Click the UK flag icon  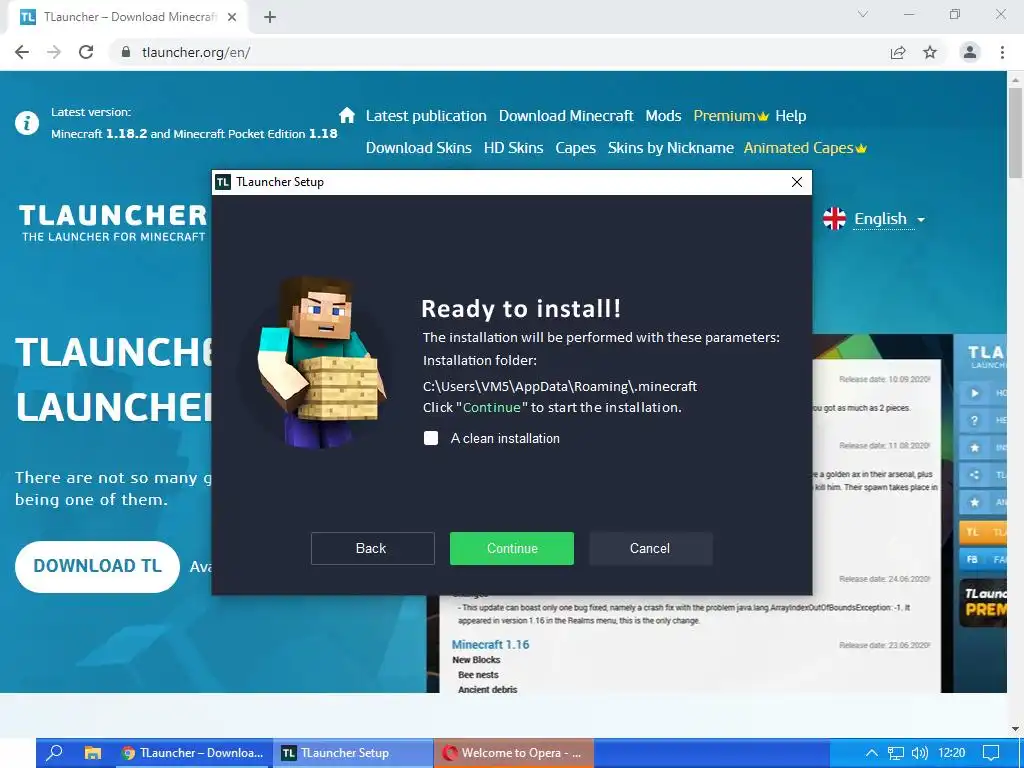point(834,219)
